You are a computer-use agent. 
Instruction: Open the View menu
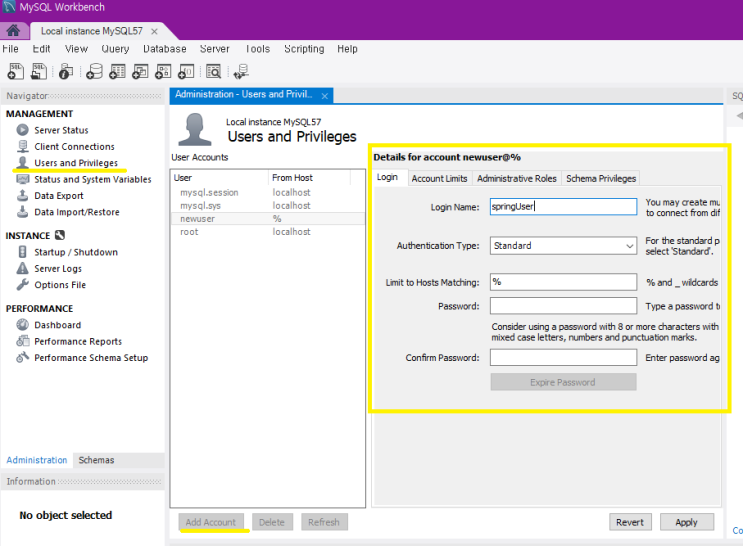[76, 49]
